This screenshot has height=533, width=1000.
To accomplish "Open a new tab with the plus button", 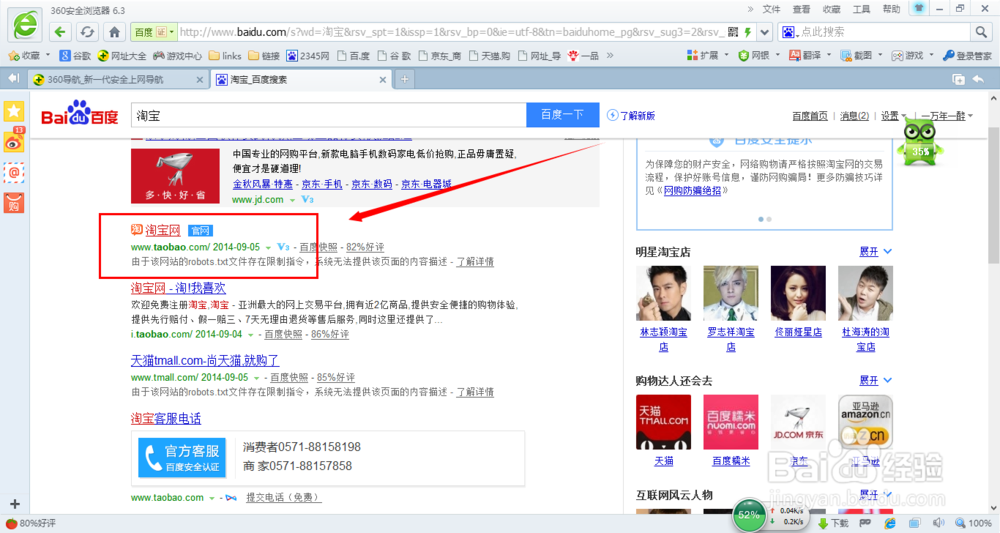I will pyautogui.click(x=404, y=80).
